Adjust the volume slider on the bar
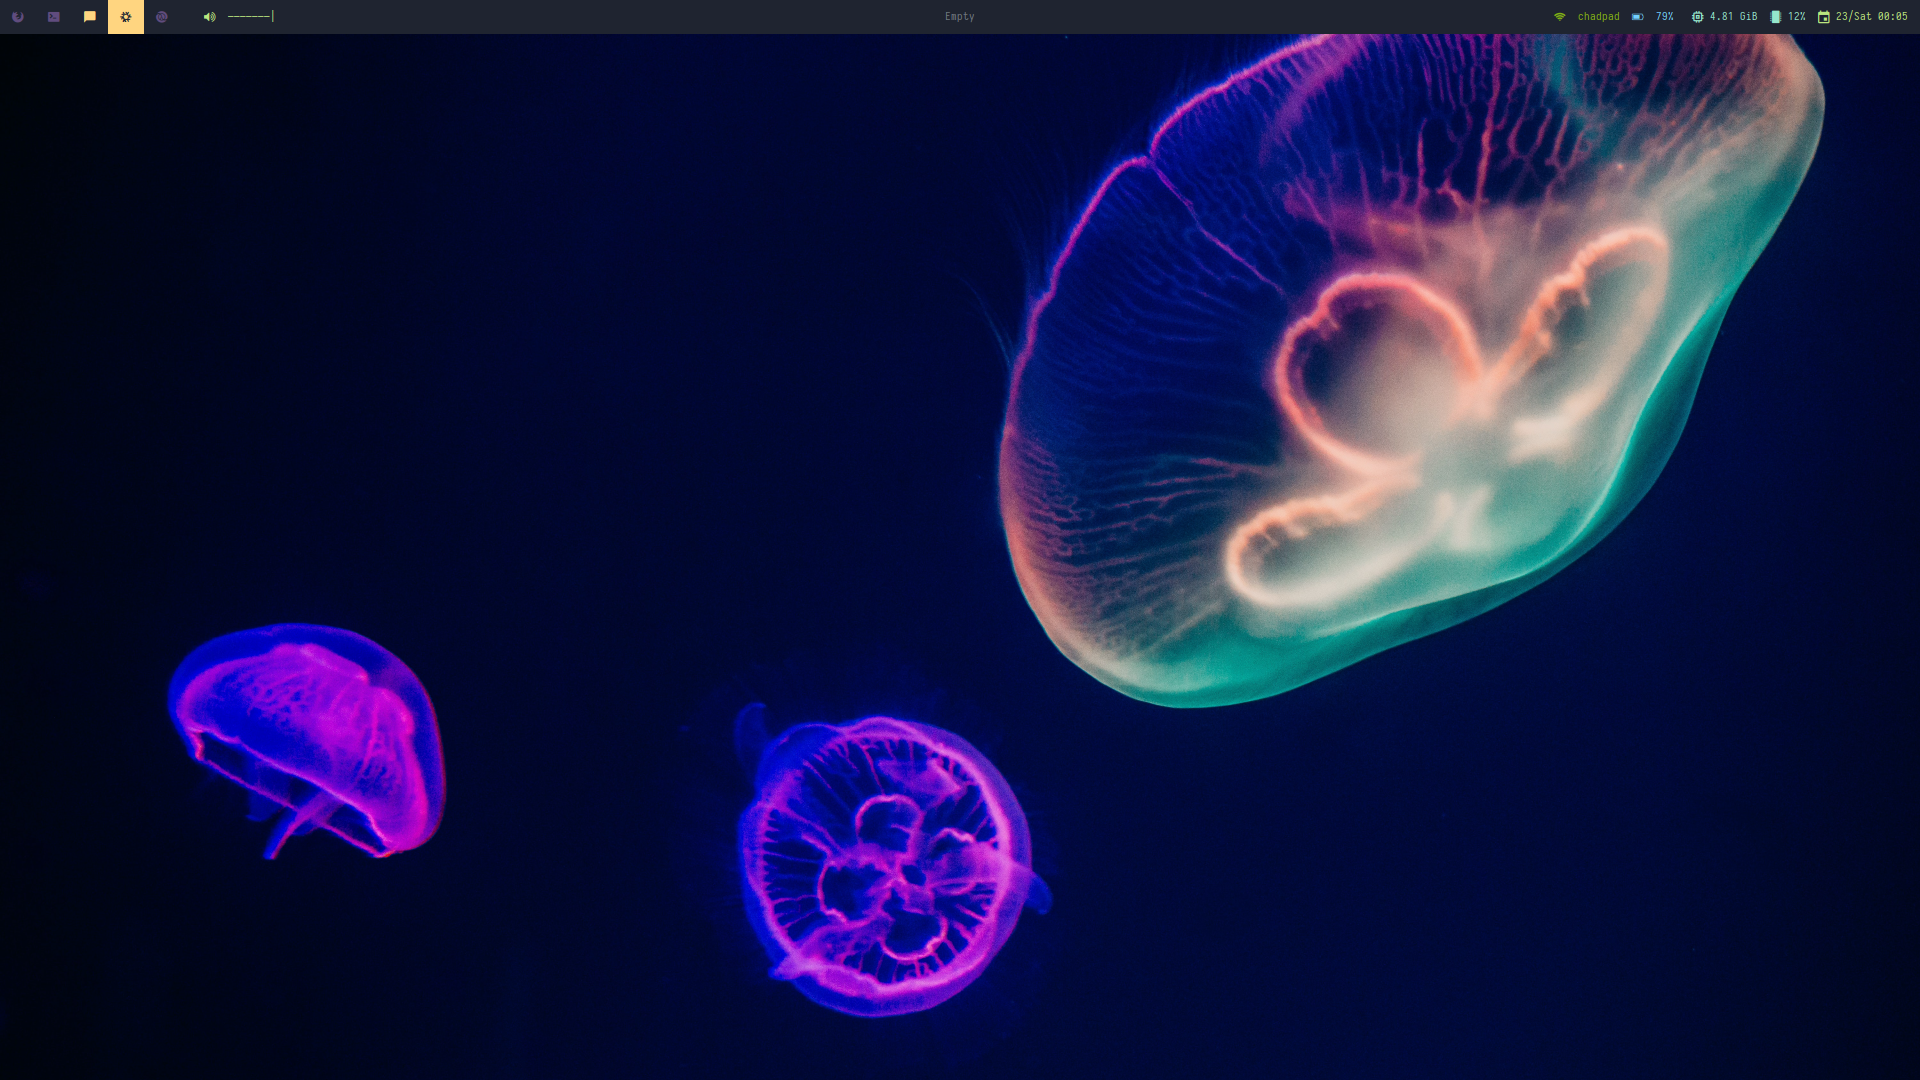1920x1080 pixels. click(250, 16)
